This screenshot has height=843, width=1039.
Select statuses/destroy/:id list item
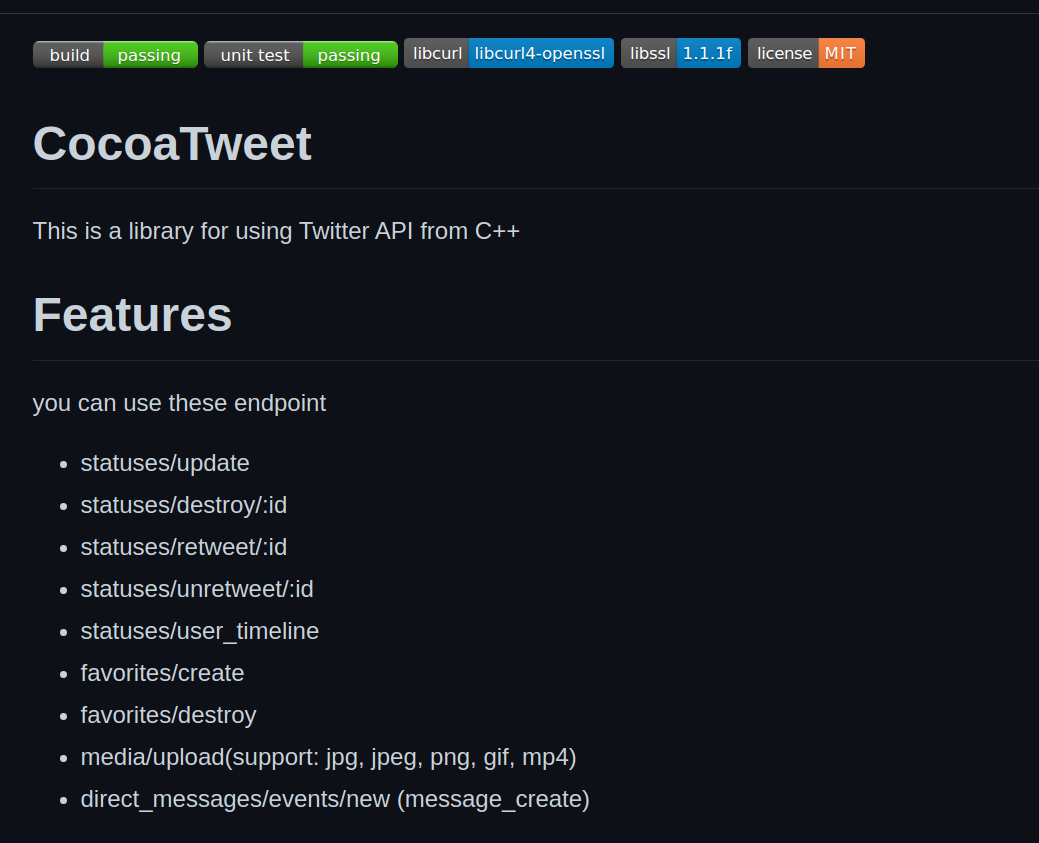pos(184,505)
